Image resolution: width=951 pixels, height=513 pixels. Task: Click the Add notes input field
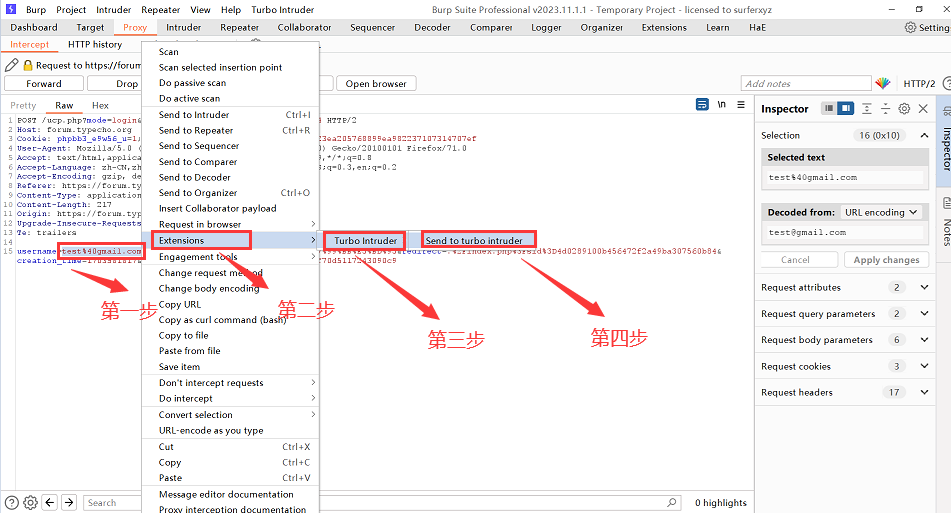(806, 83)
